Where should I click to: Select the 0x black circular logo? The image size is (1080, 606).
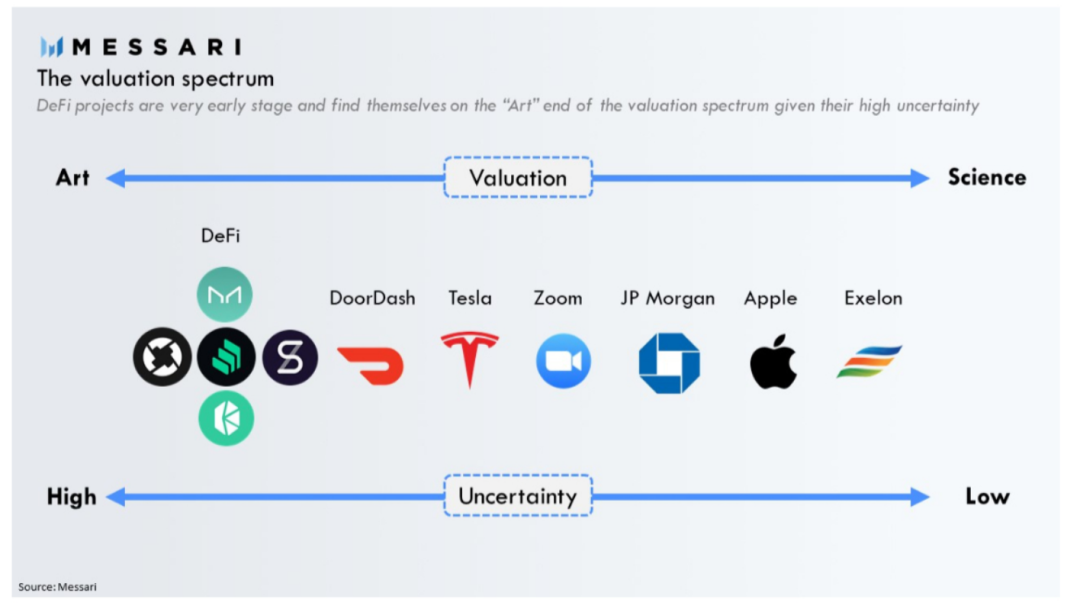click(x=163, y=357)
